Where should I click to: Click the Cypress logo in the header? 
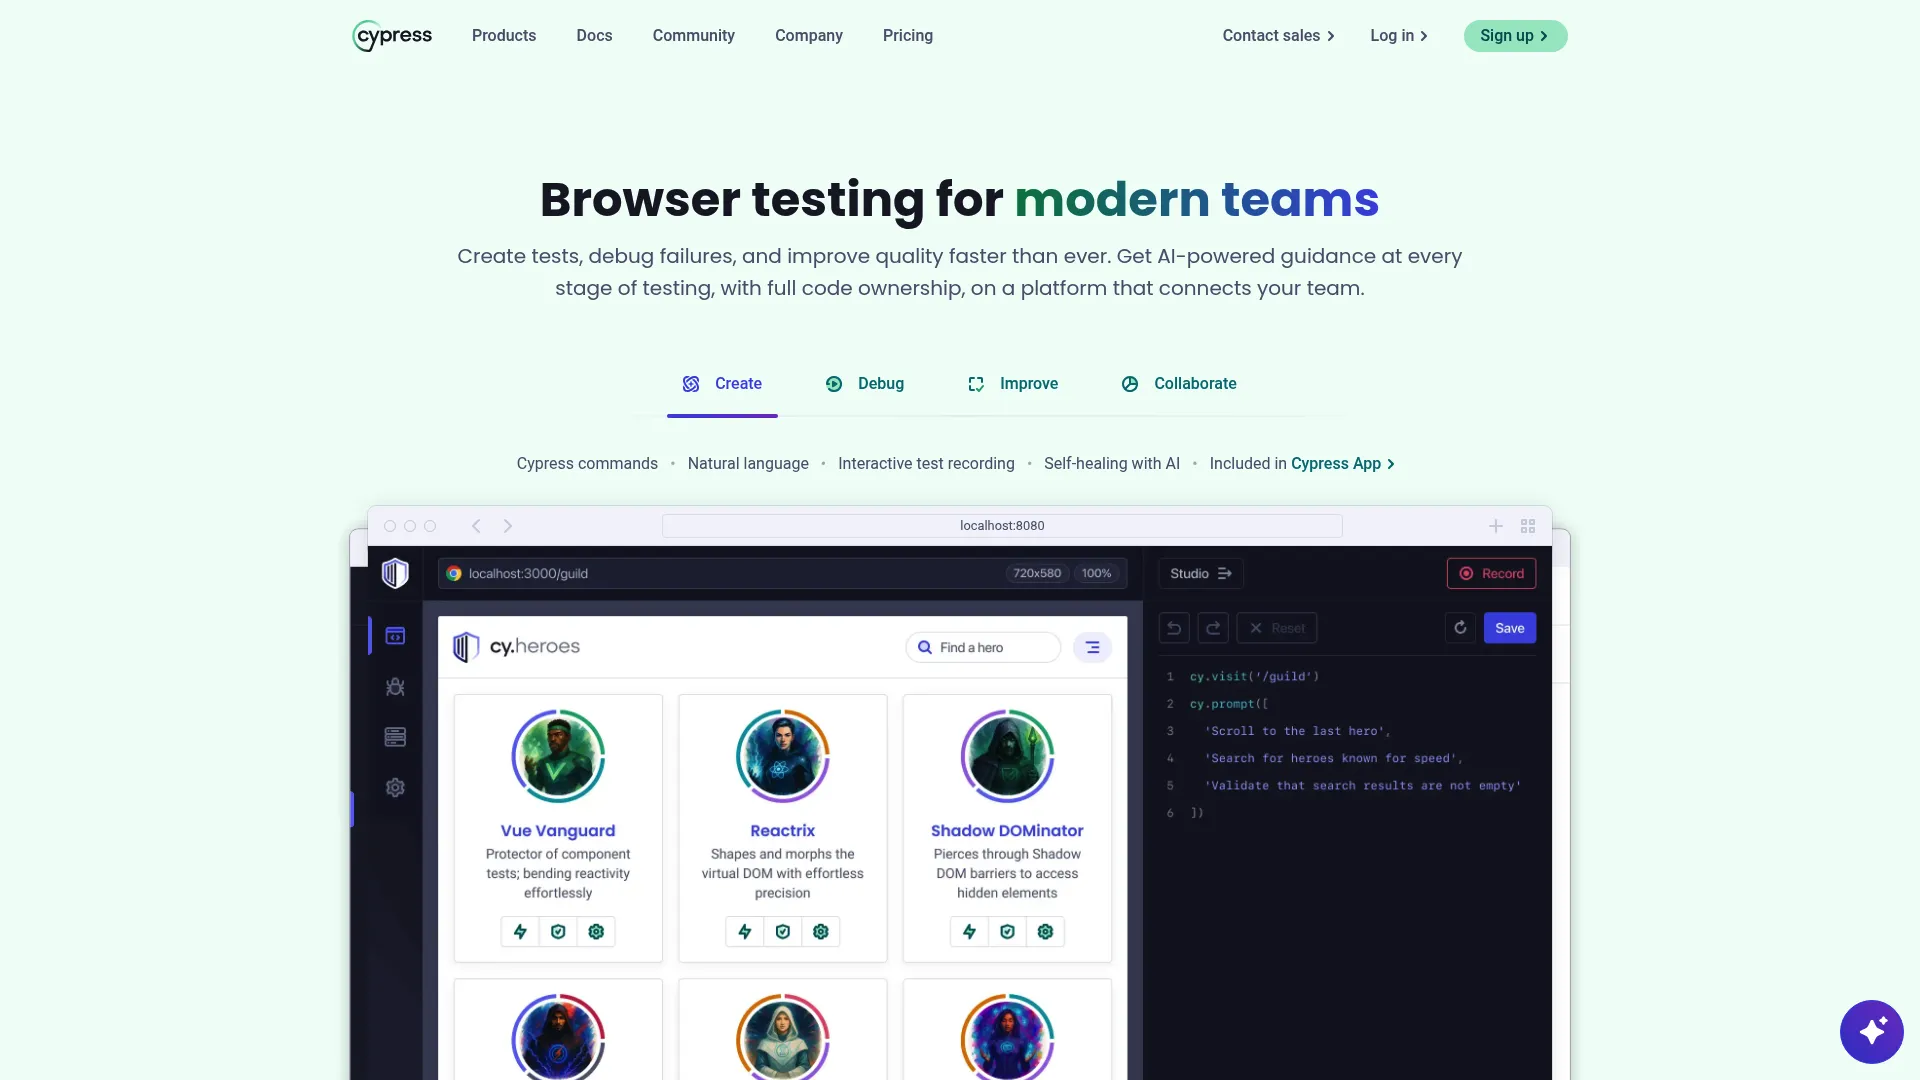392,36
